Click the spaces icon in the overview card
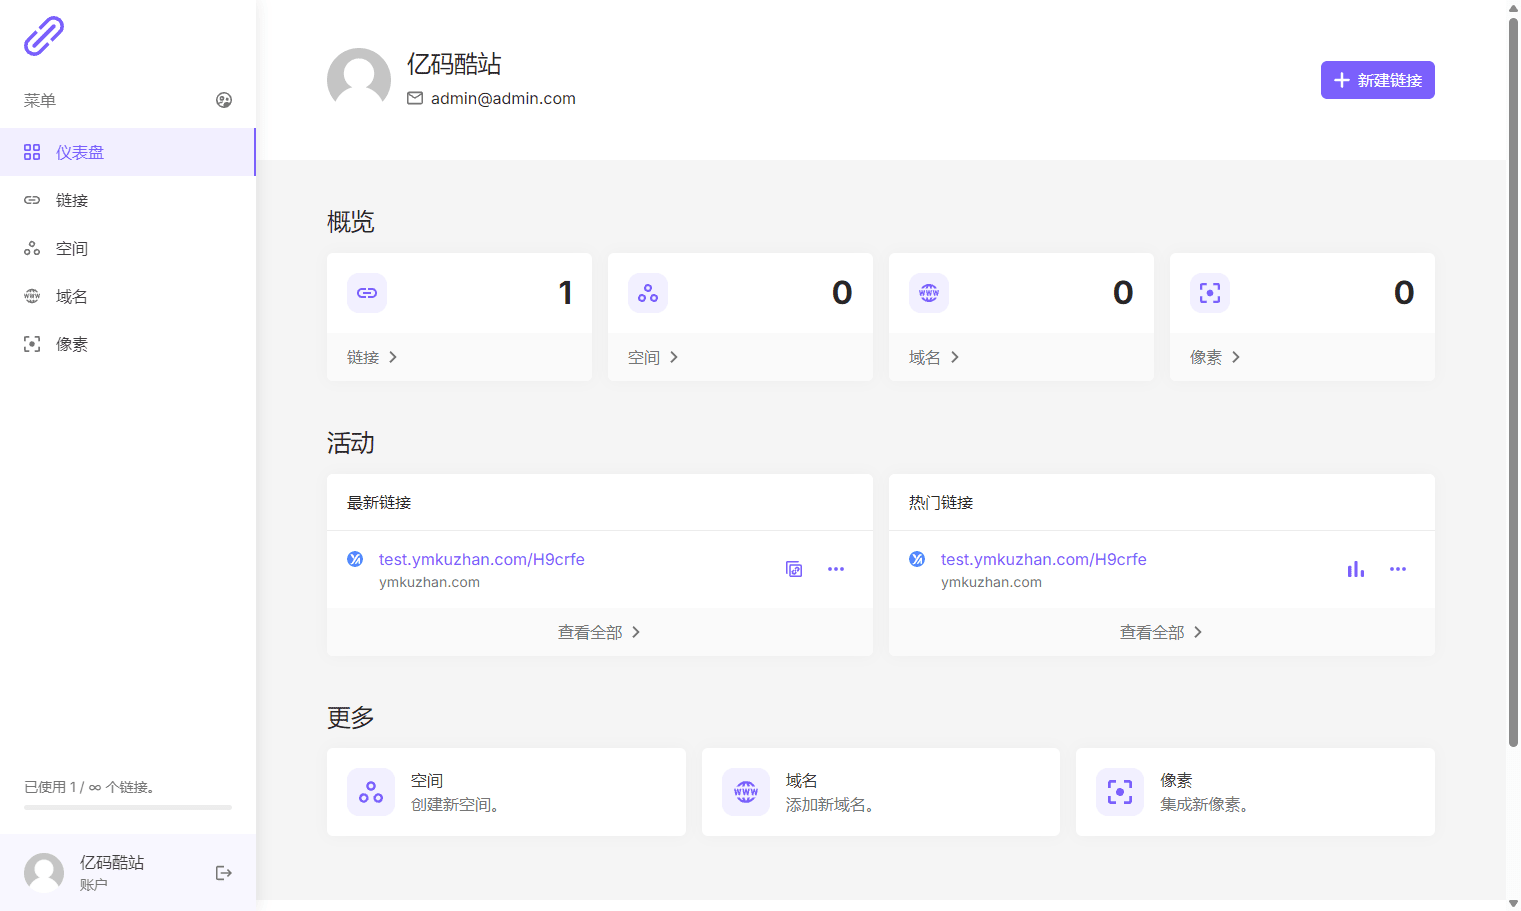This screenshot has width=1521, height=911. tap(648, 293)
